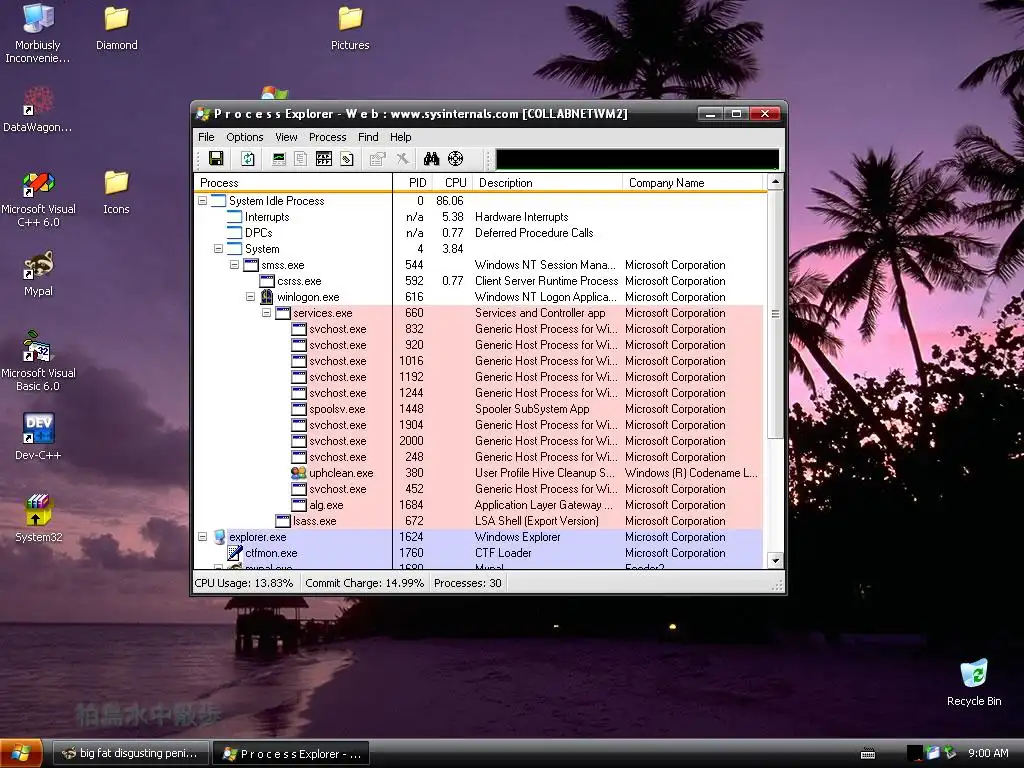Click the grayed Properties toolbar icon
The height and width of the screenshot is (768, 1024).
[x=377, y=159]
